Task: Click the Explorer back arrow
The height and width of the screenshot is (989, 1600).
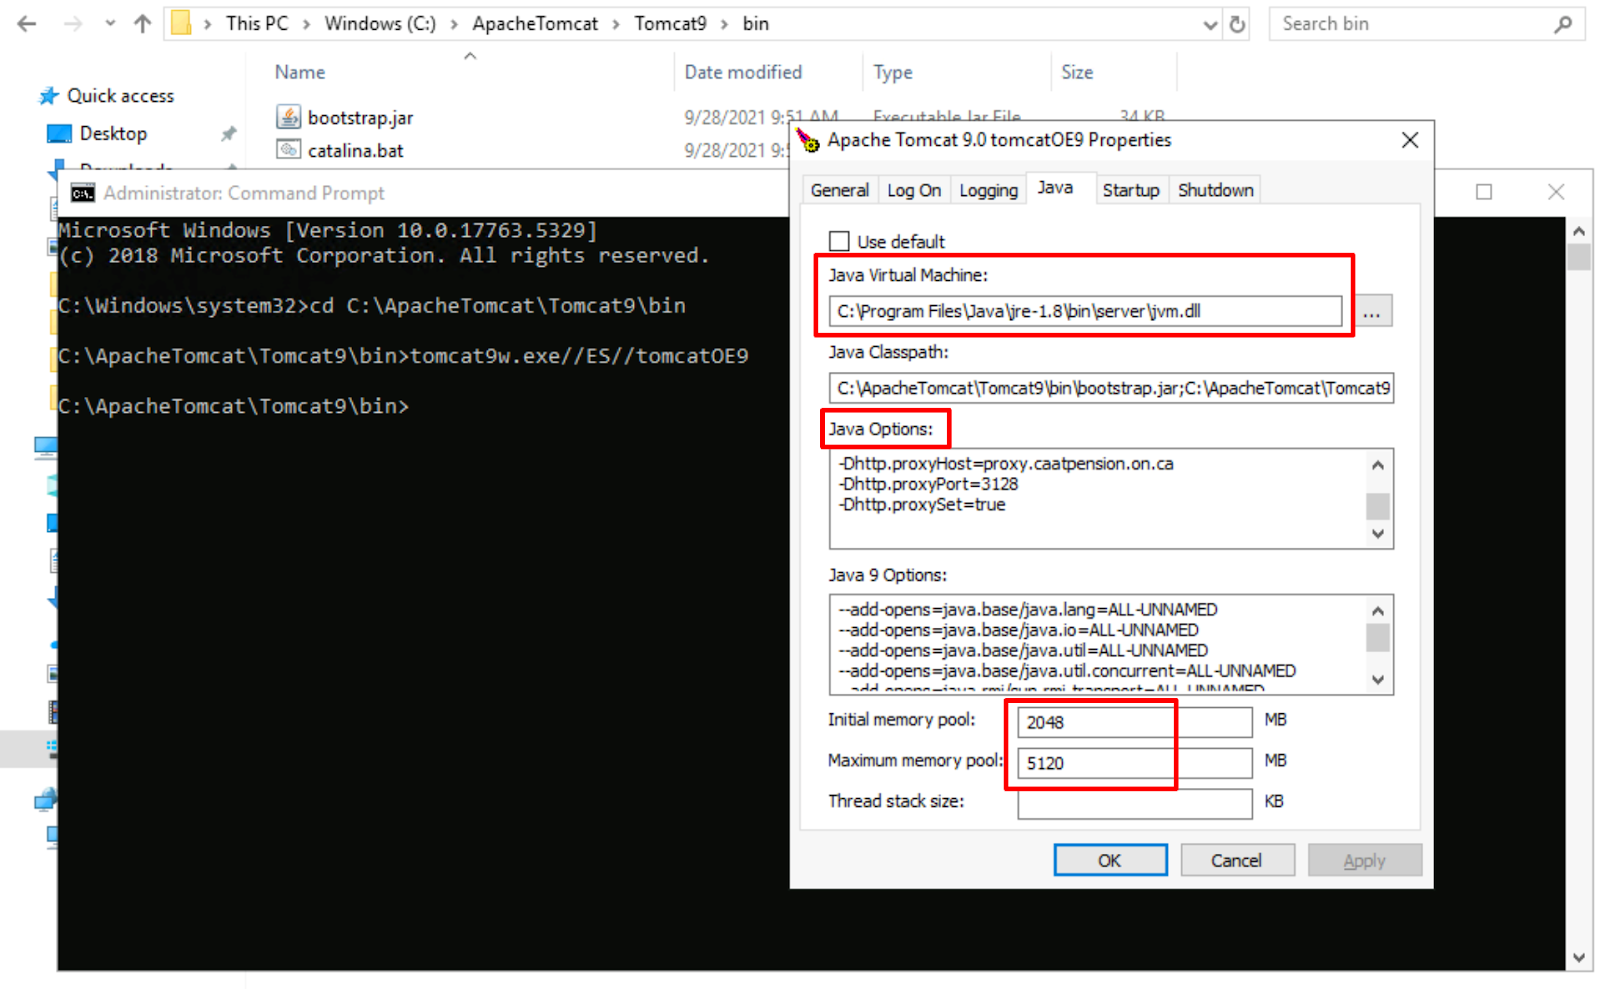Action: point(27,24)
